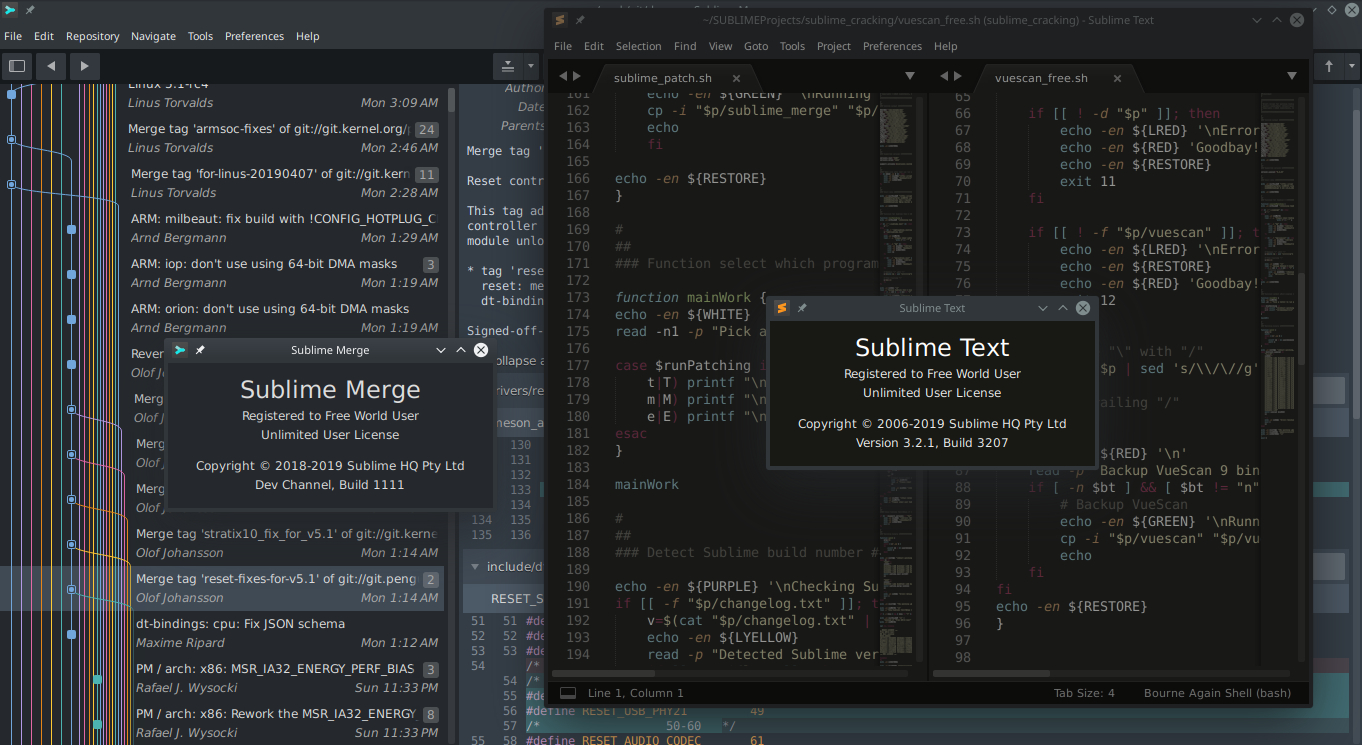
Task: Toggle side panel icon in Sublime Text status bar
Action: click(x=567, y=693)
